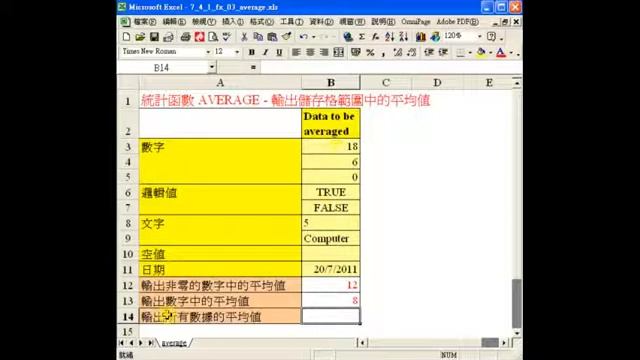Open the undo history dropdown arrow
The width and height of the screenshot is (640, 360).
[x=313, y=37]
